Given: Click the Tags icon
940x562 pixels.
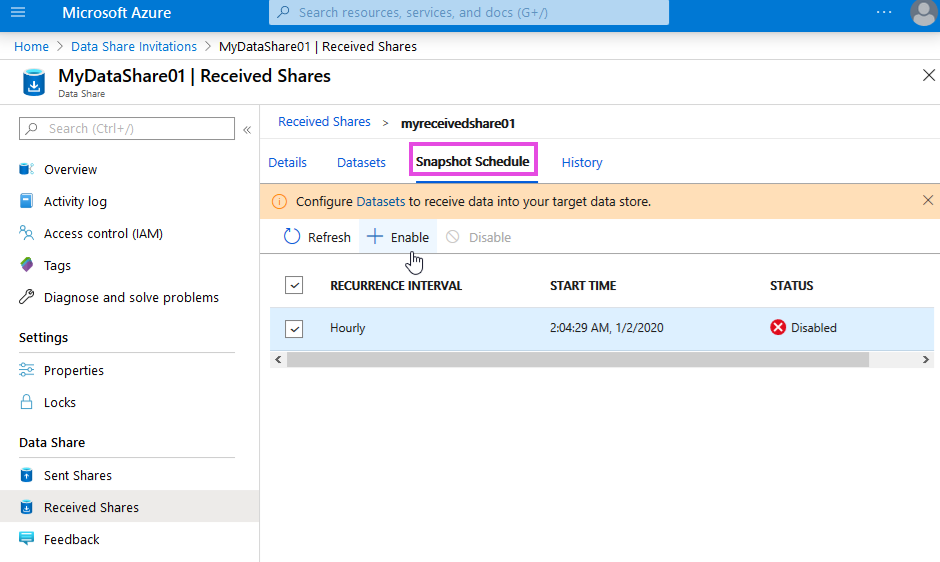Looking at the screenshot, I should point(26,265).
